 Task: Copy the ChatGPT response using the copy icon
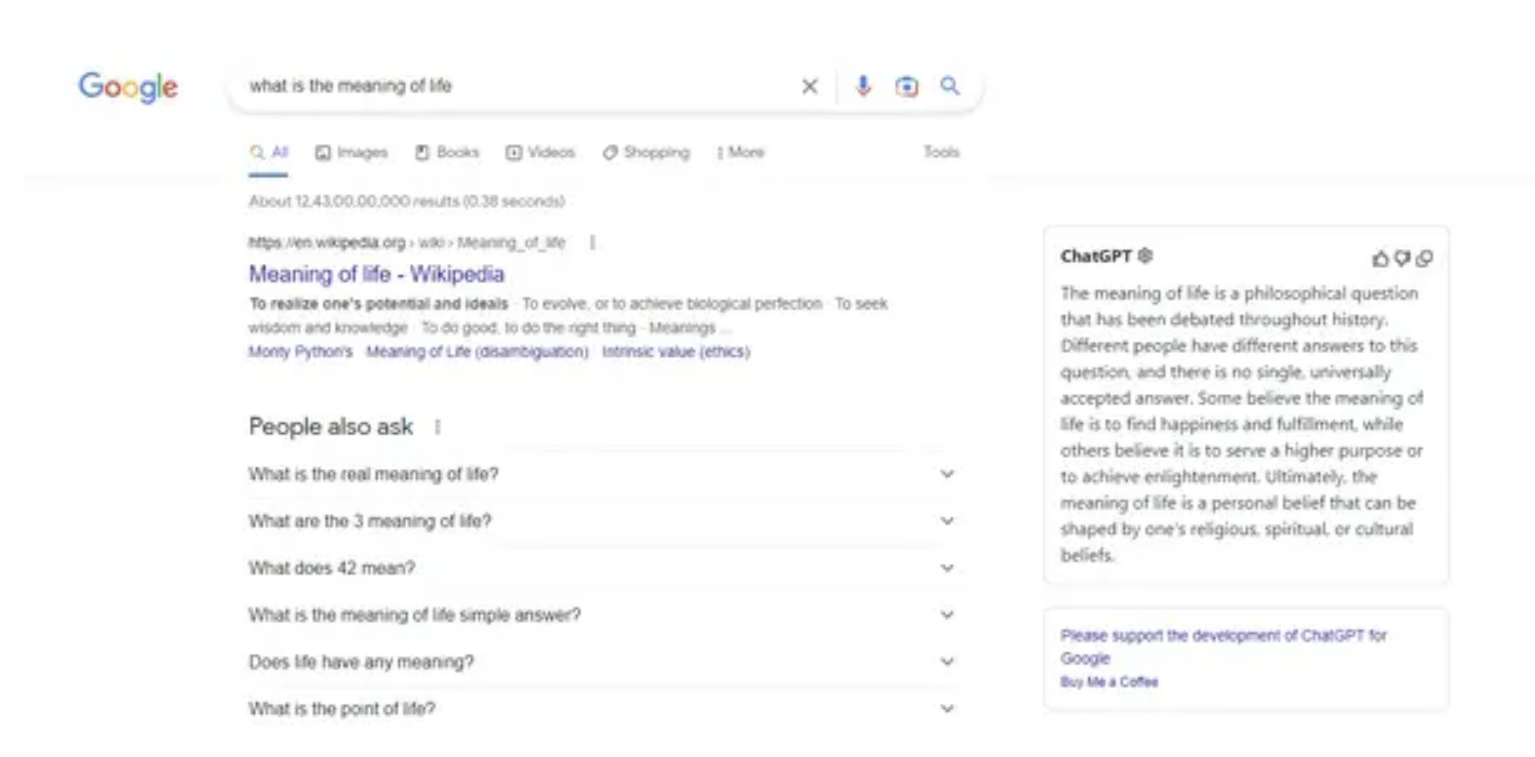pos(1425,258)
